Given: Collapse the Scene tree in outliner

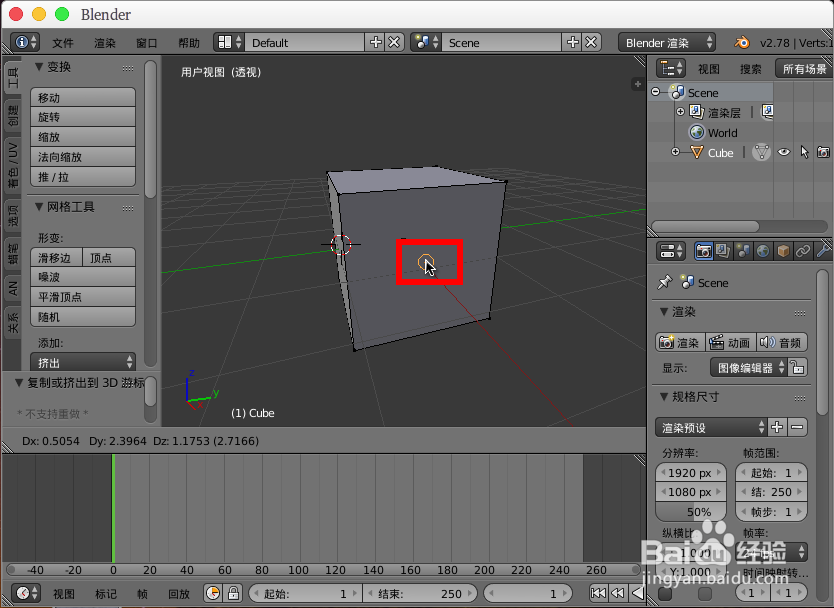Looking at the screenshot, I should [656, 92].
